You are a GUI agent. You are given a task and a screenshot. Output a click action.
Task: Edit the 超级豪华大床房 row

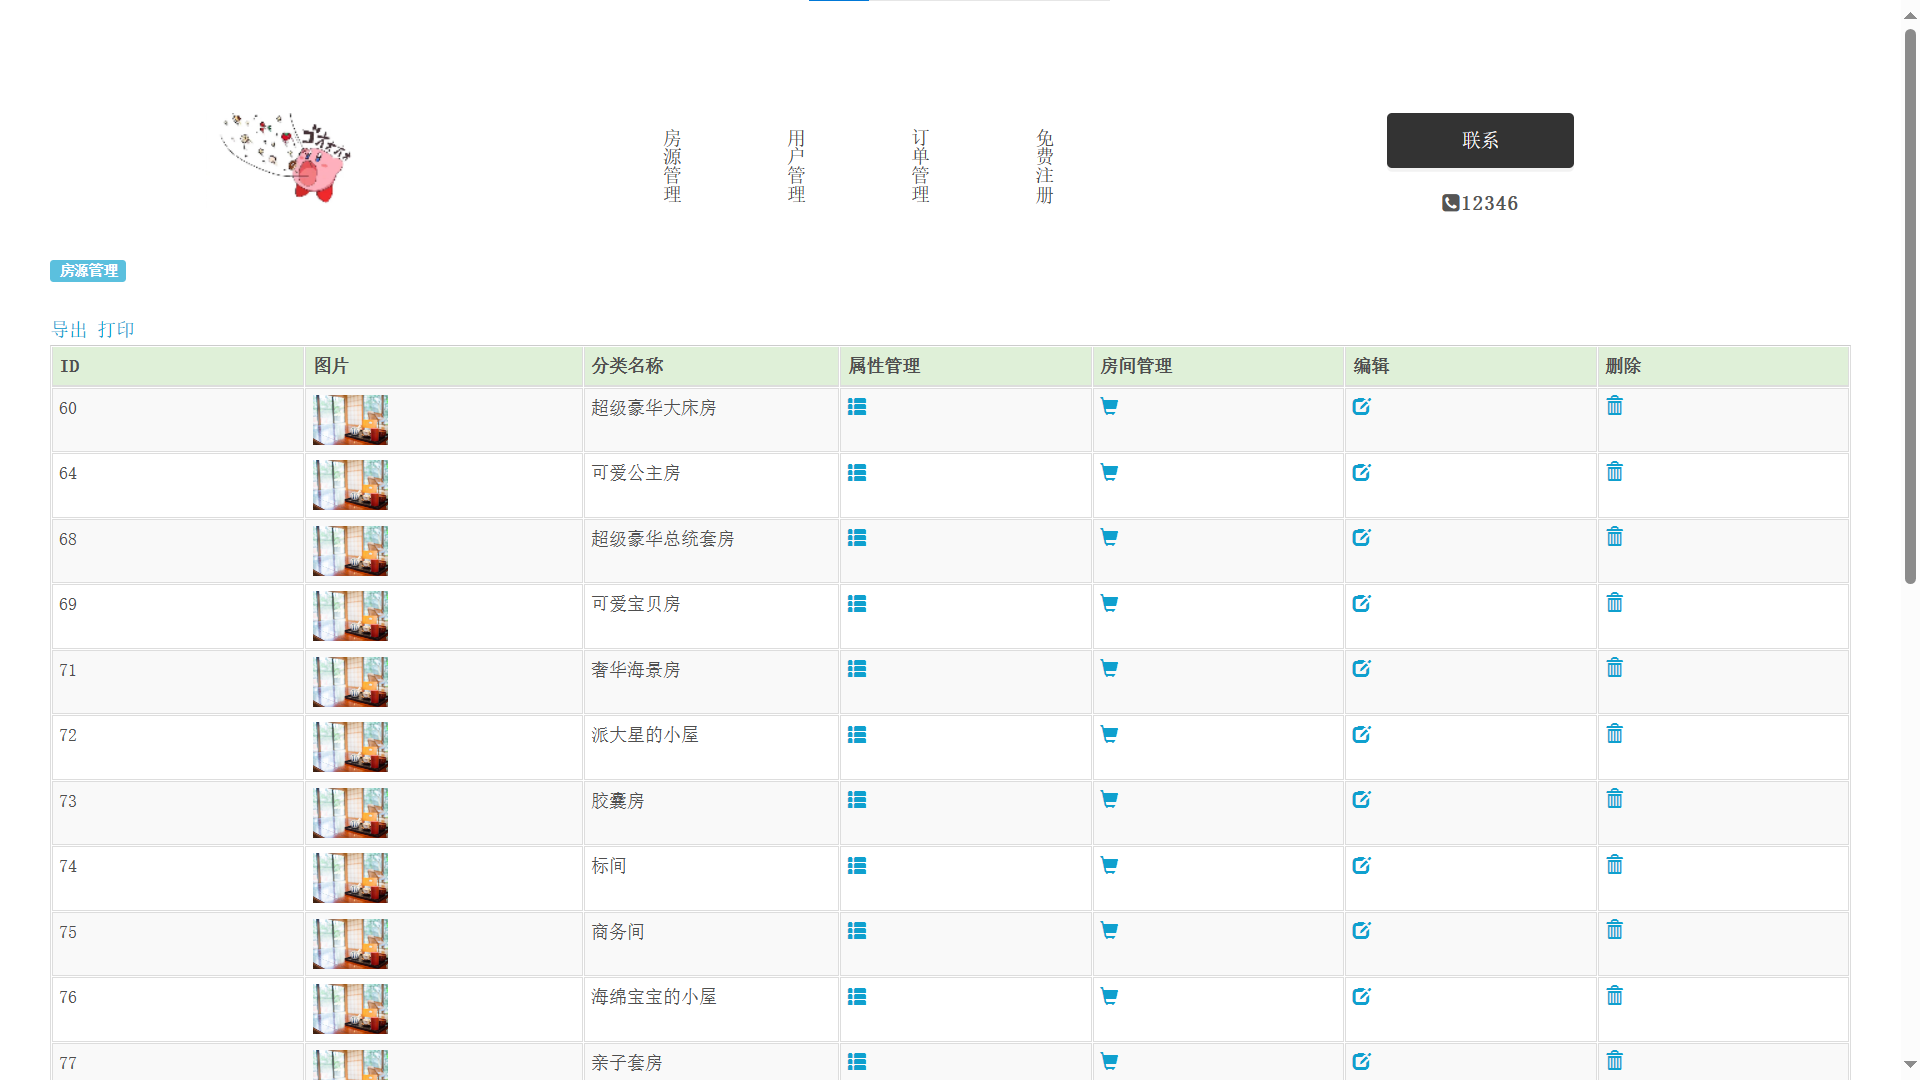(x=1362, y=406)
